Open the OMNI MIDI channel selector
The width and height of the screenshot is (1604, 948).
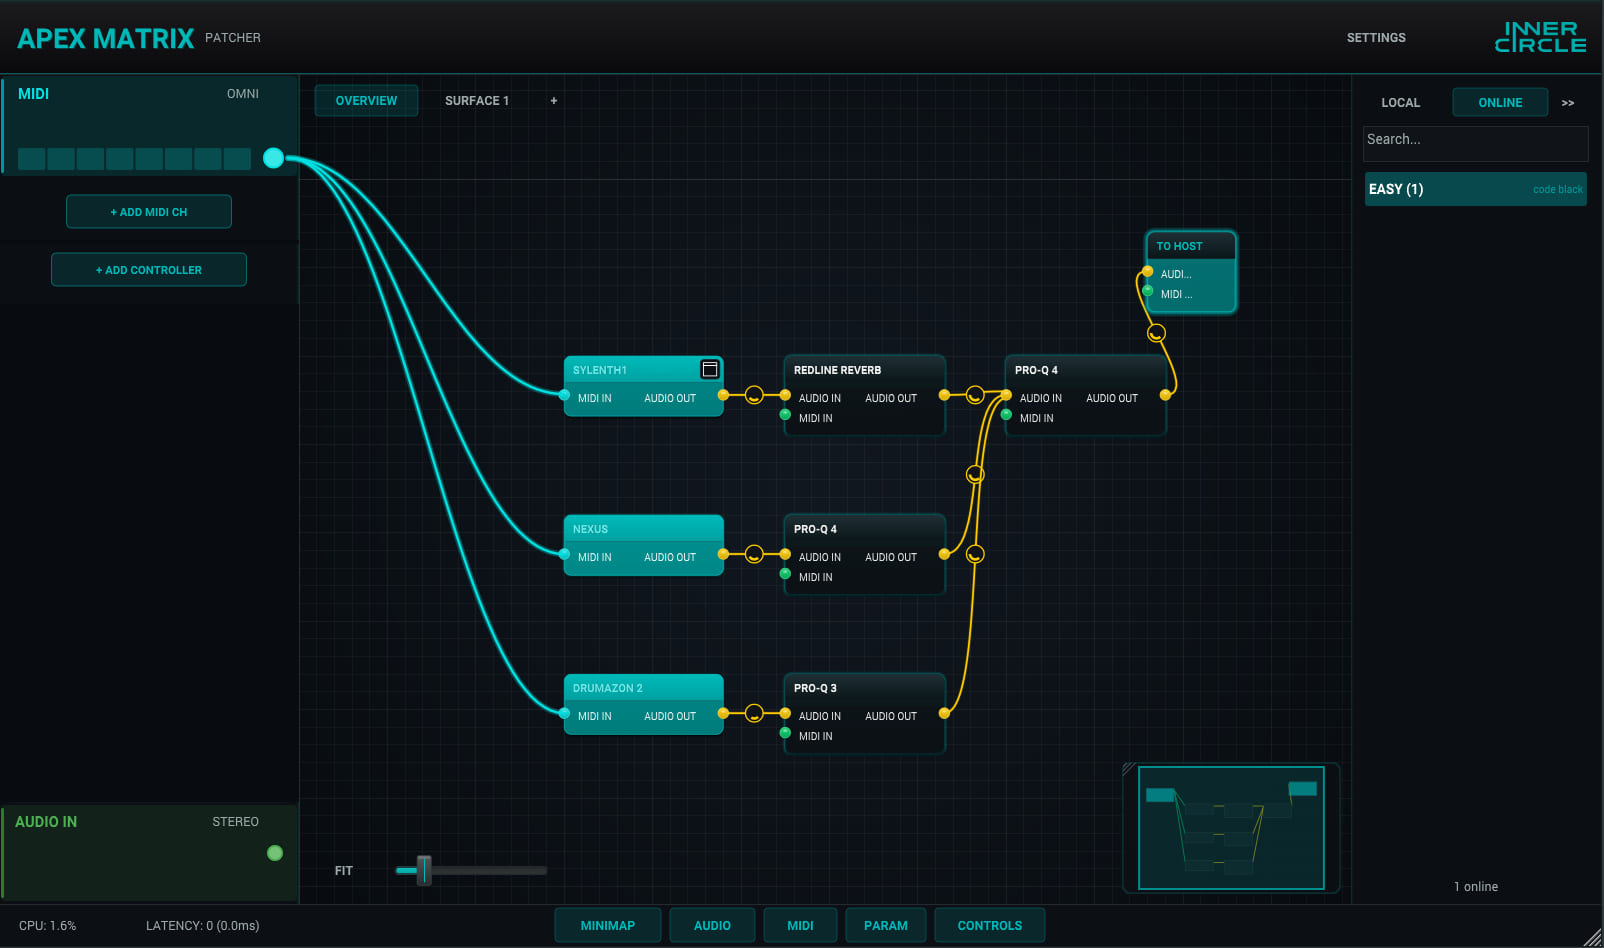pos(243,94)
